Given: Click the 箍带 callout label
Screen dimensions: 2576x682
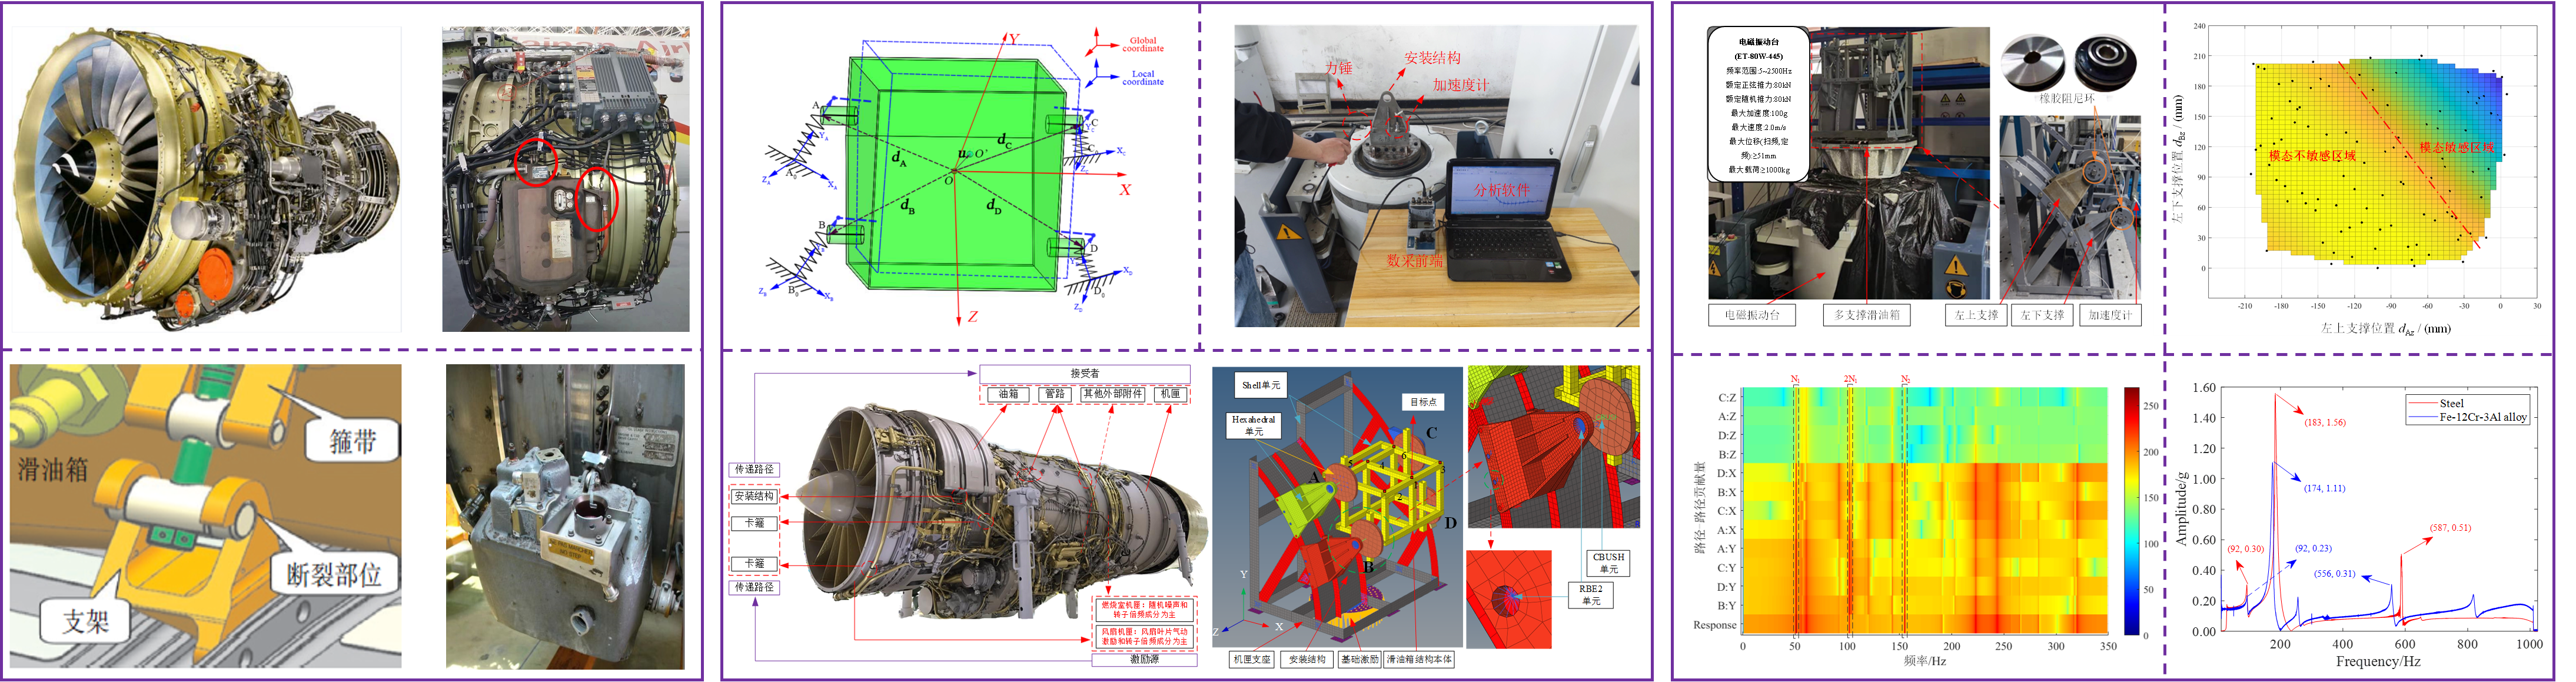Looking at the screenshot, I should click(x=353, y=441).
